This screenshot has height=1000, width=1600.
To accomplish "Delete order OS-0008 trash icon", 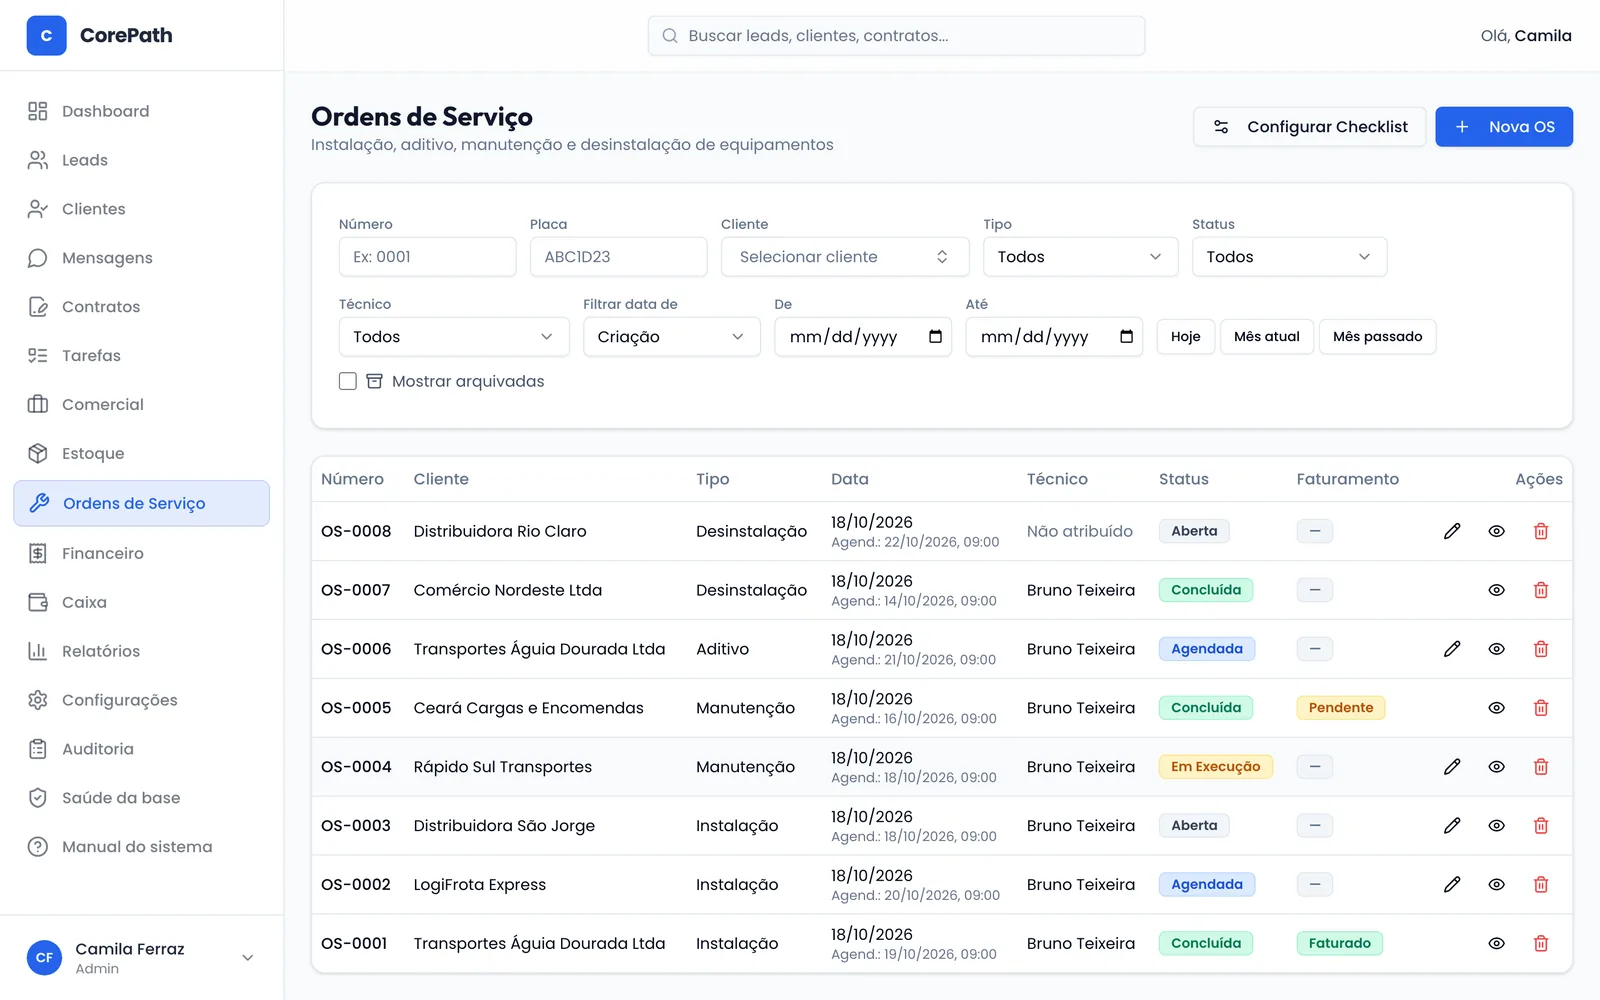I will point(1541,531).
